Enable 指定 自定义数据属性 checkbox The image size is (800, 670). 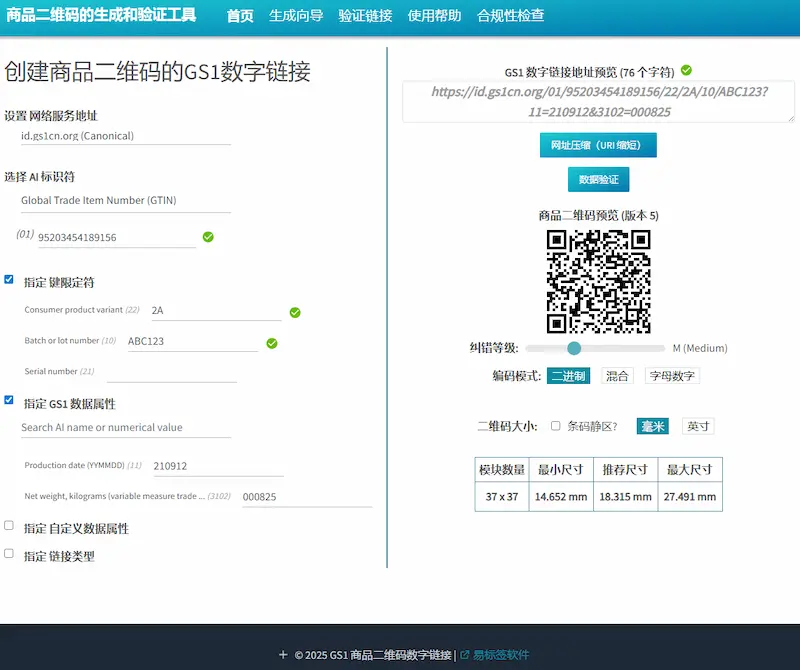9,525
